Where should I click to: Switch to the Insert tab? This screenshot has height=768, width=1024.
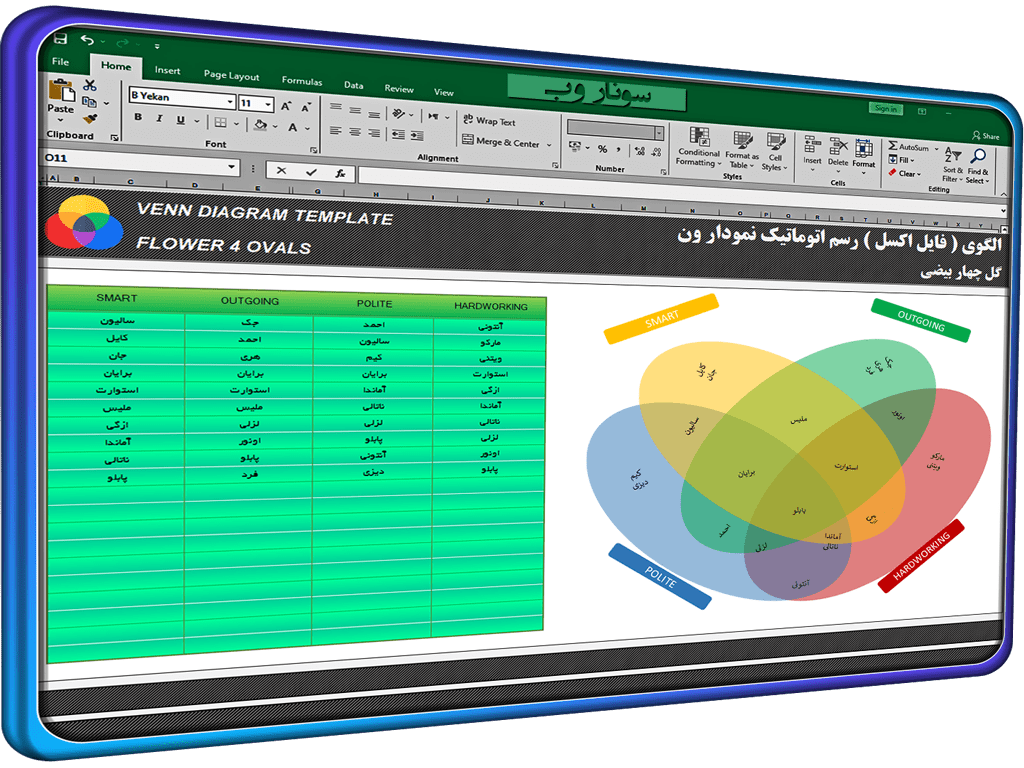click(x=167, y=70)
